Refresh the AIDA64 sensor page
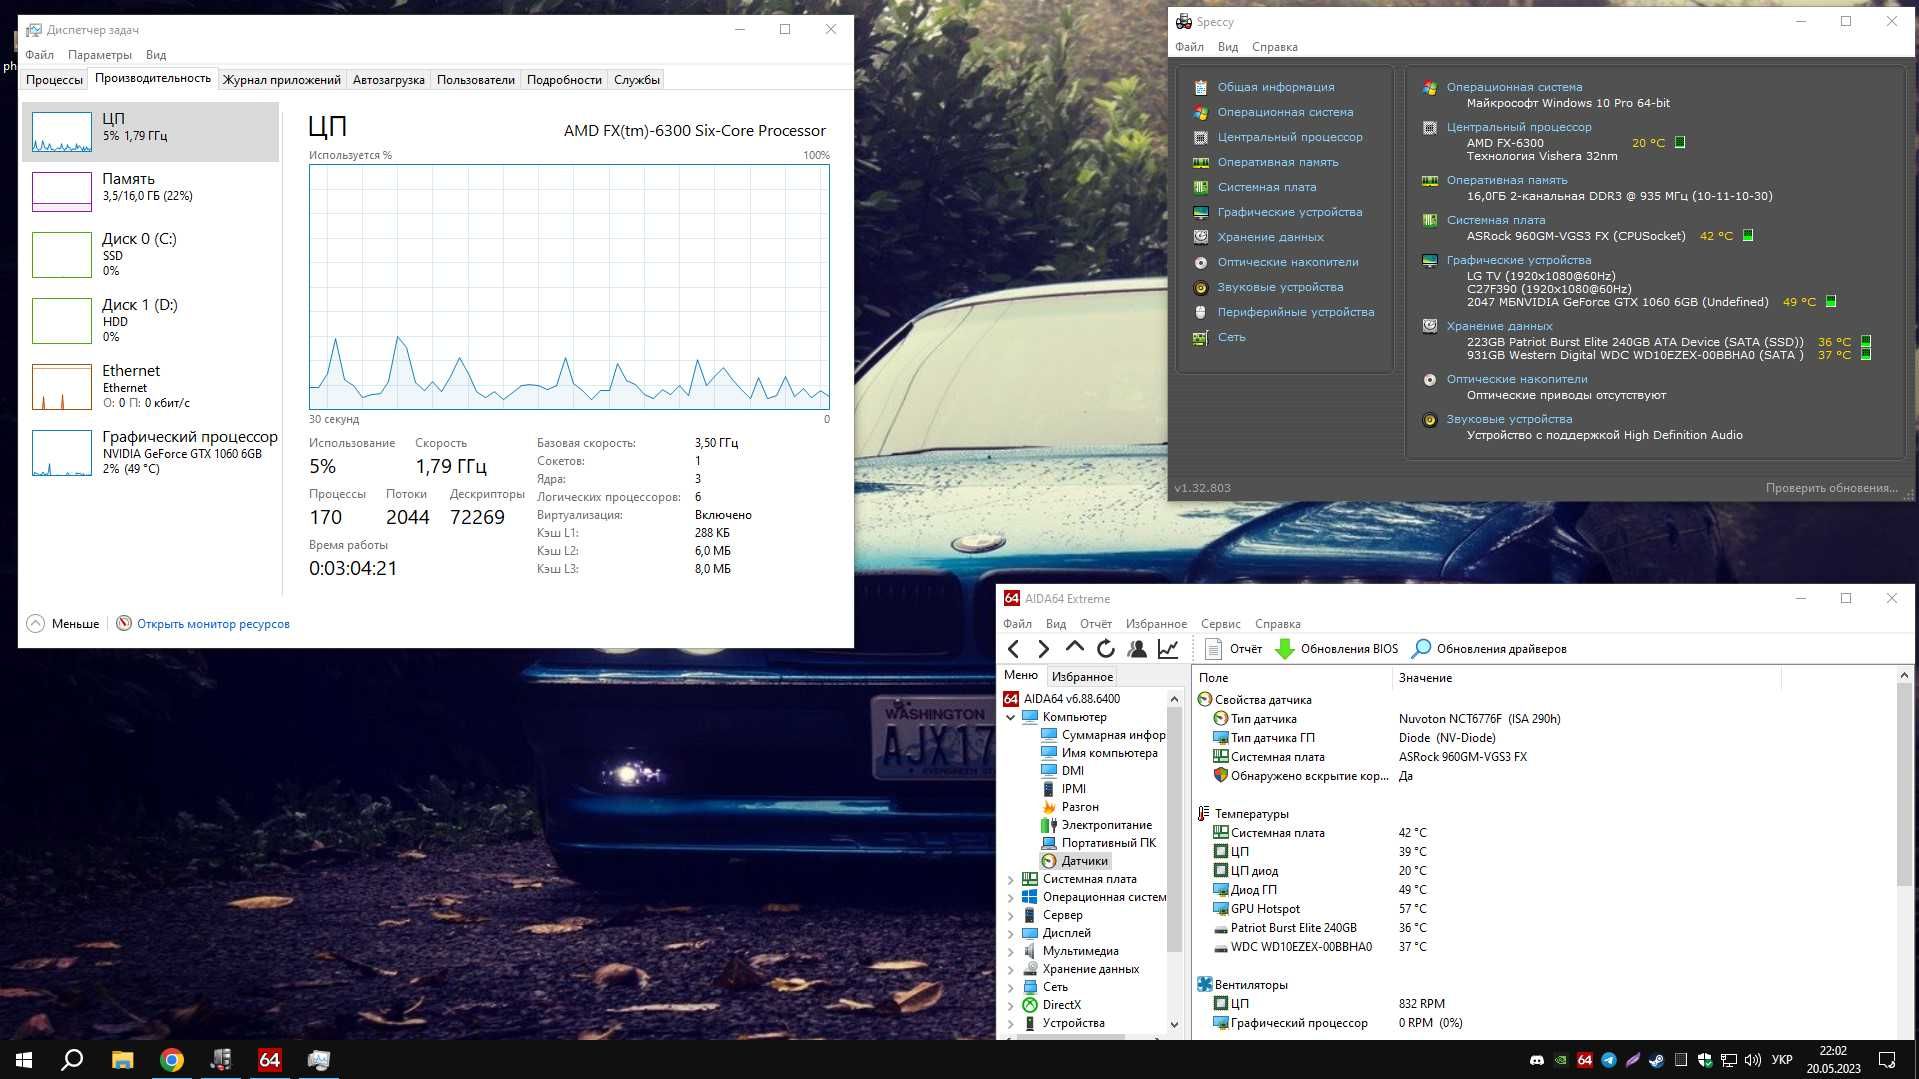The height and width of the screenshot is (1079, 1919). click(x=1105, y=649)
